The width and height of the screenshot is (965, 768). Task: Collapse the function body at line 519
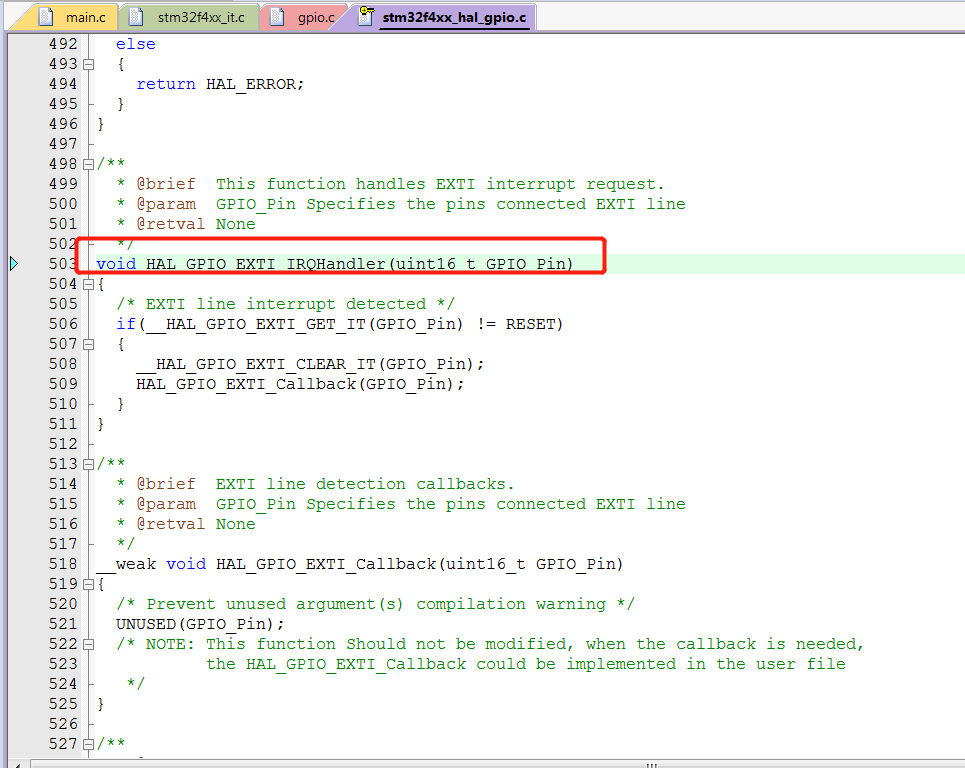(89, 584)
